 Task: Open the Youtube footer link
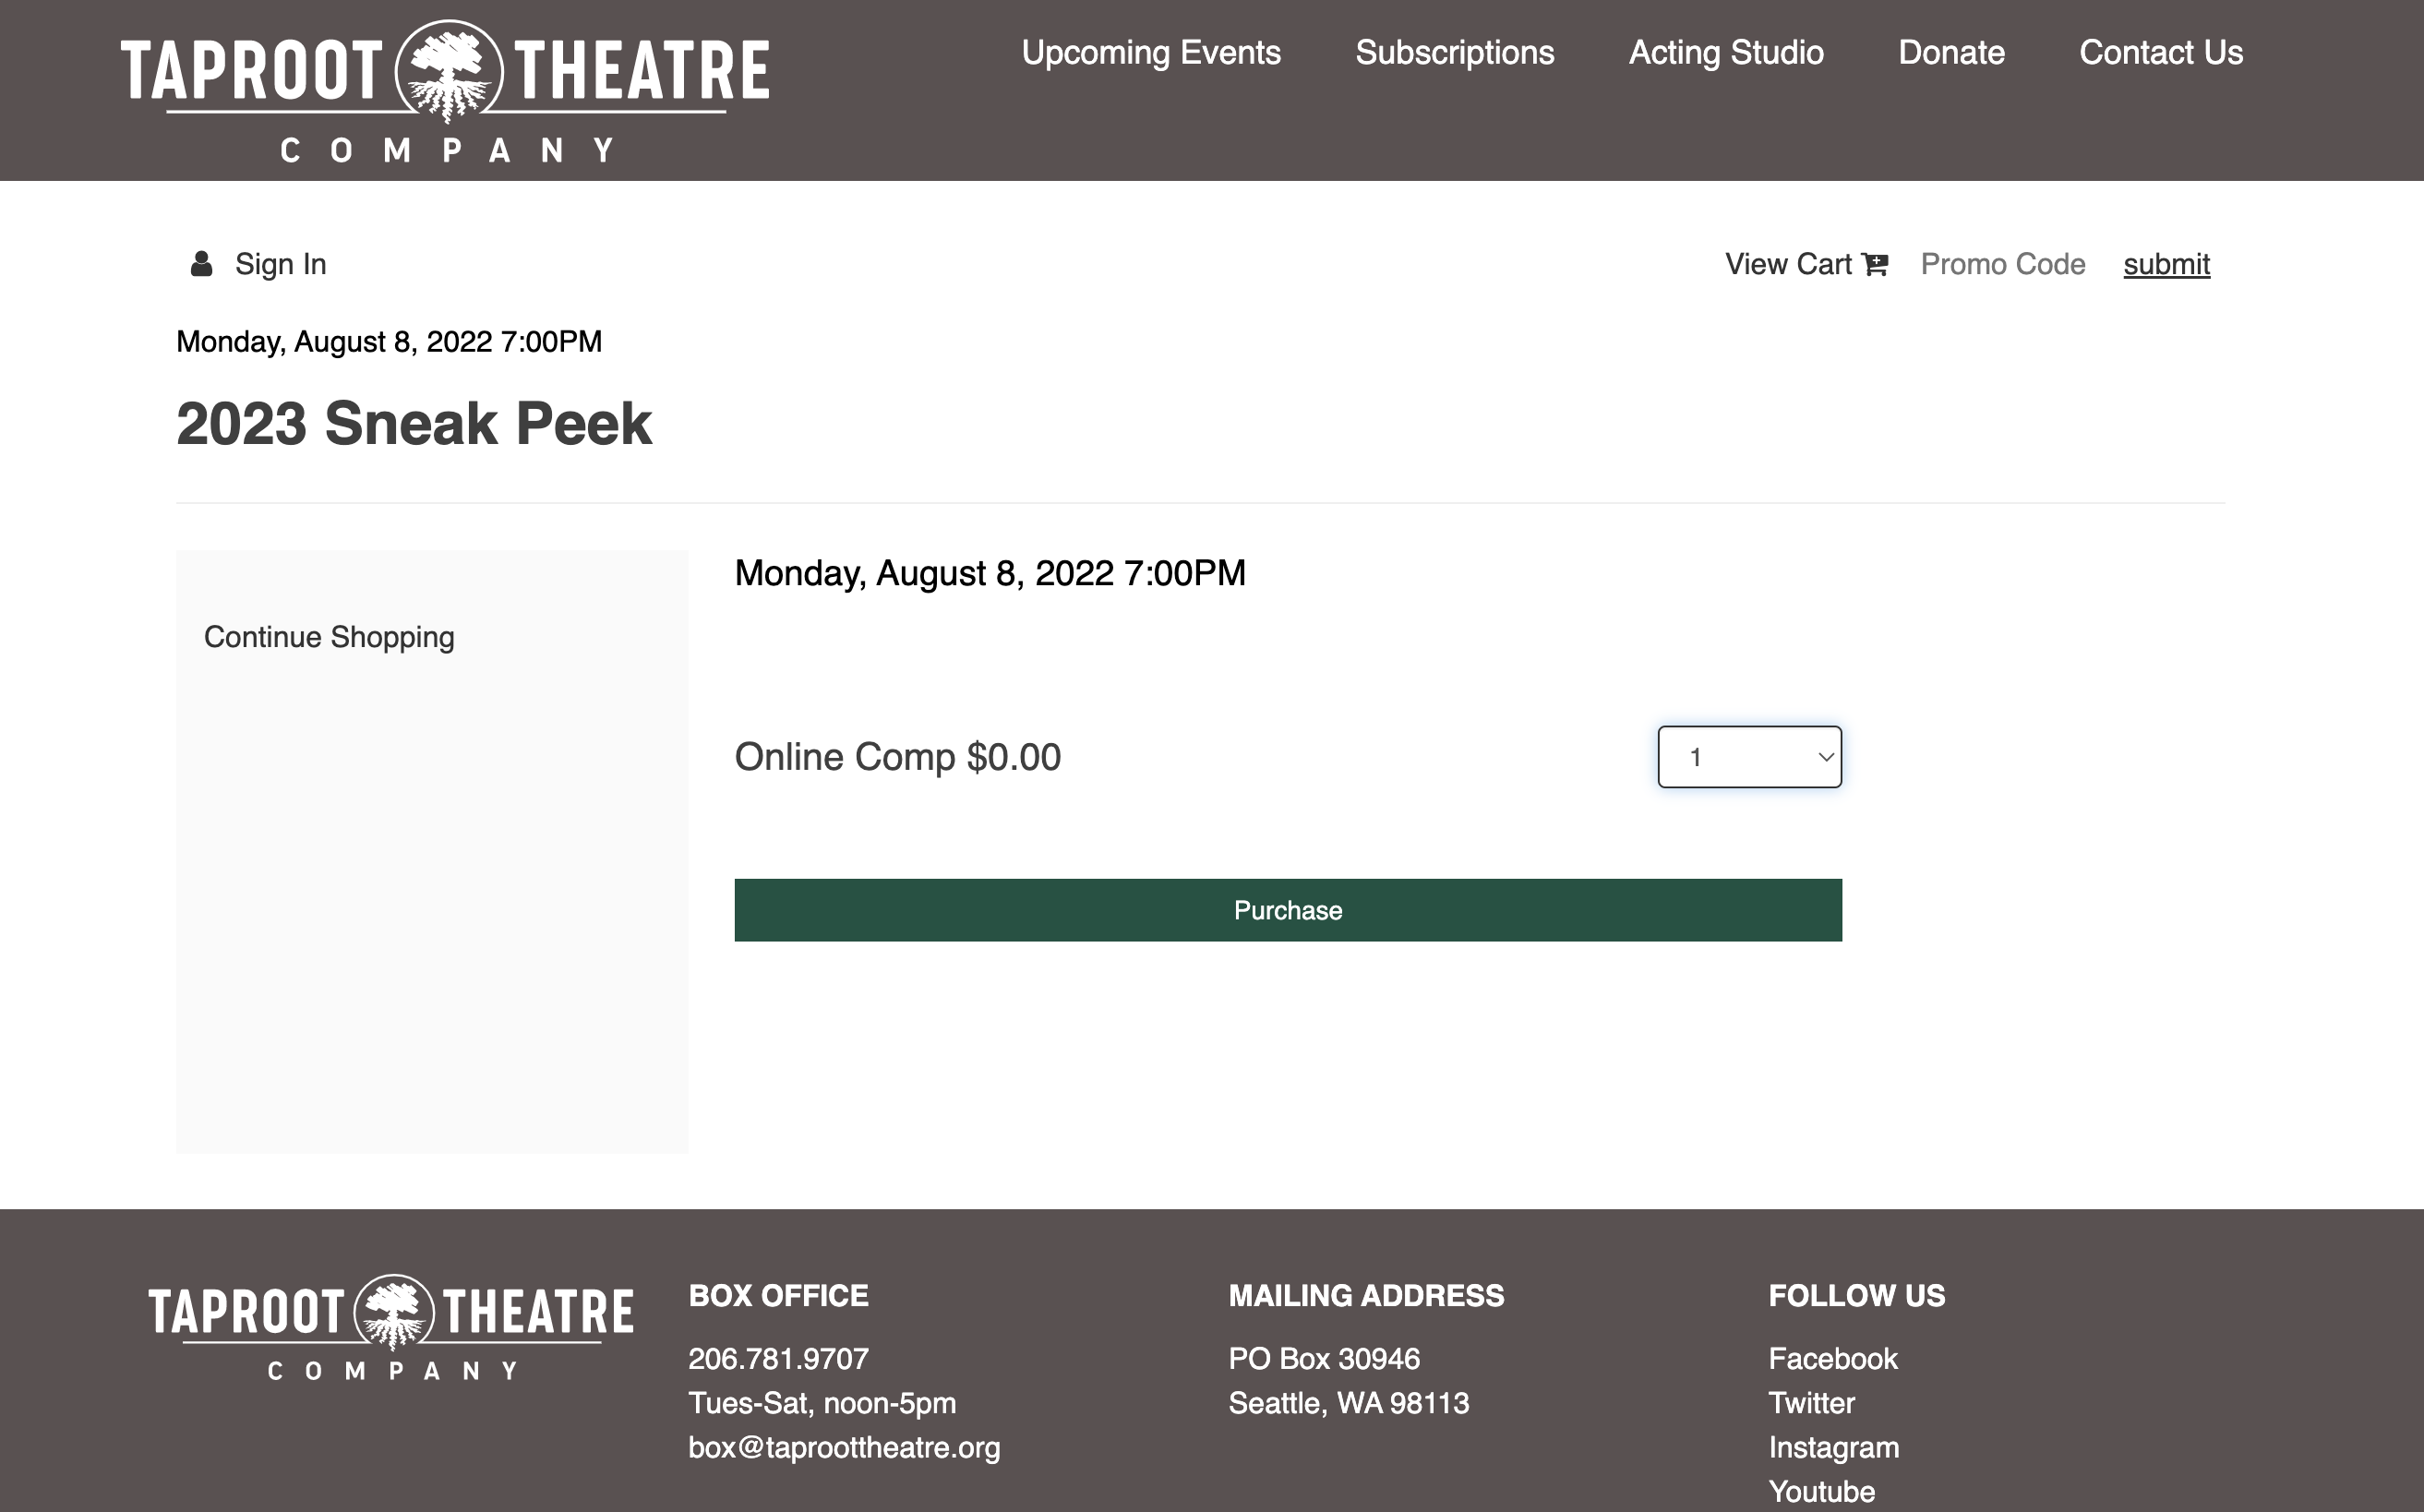click(x=1821, y=1491)
